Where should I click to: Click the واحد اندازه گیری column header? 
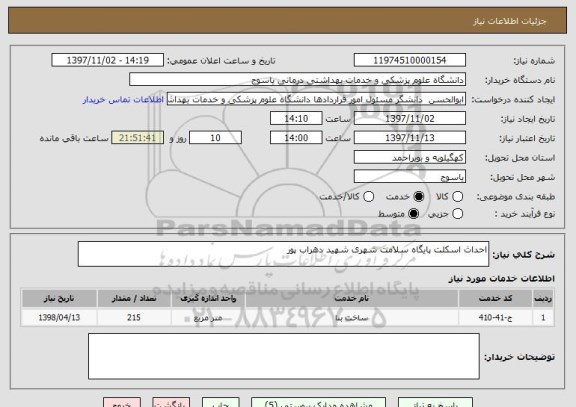208,298
